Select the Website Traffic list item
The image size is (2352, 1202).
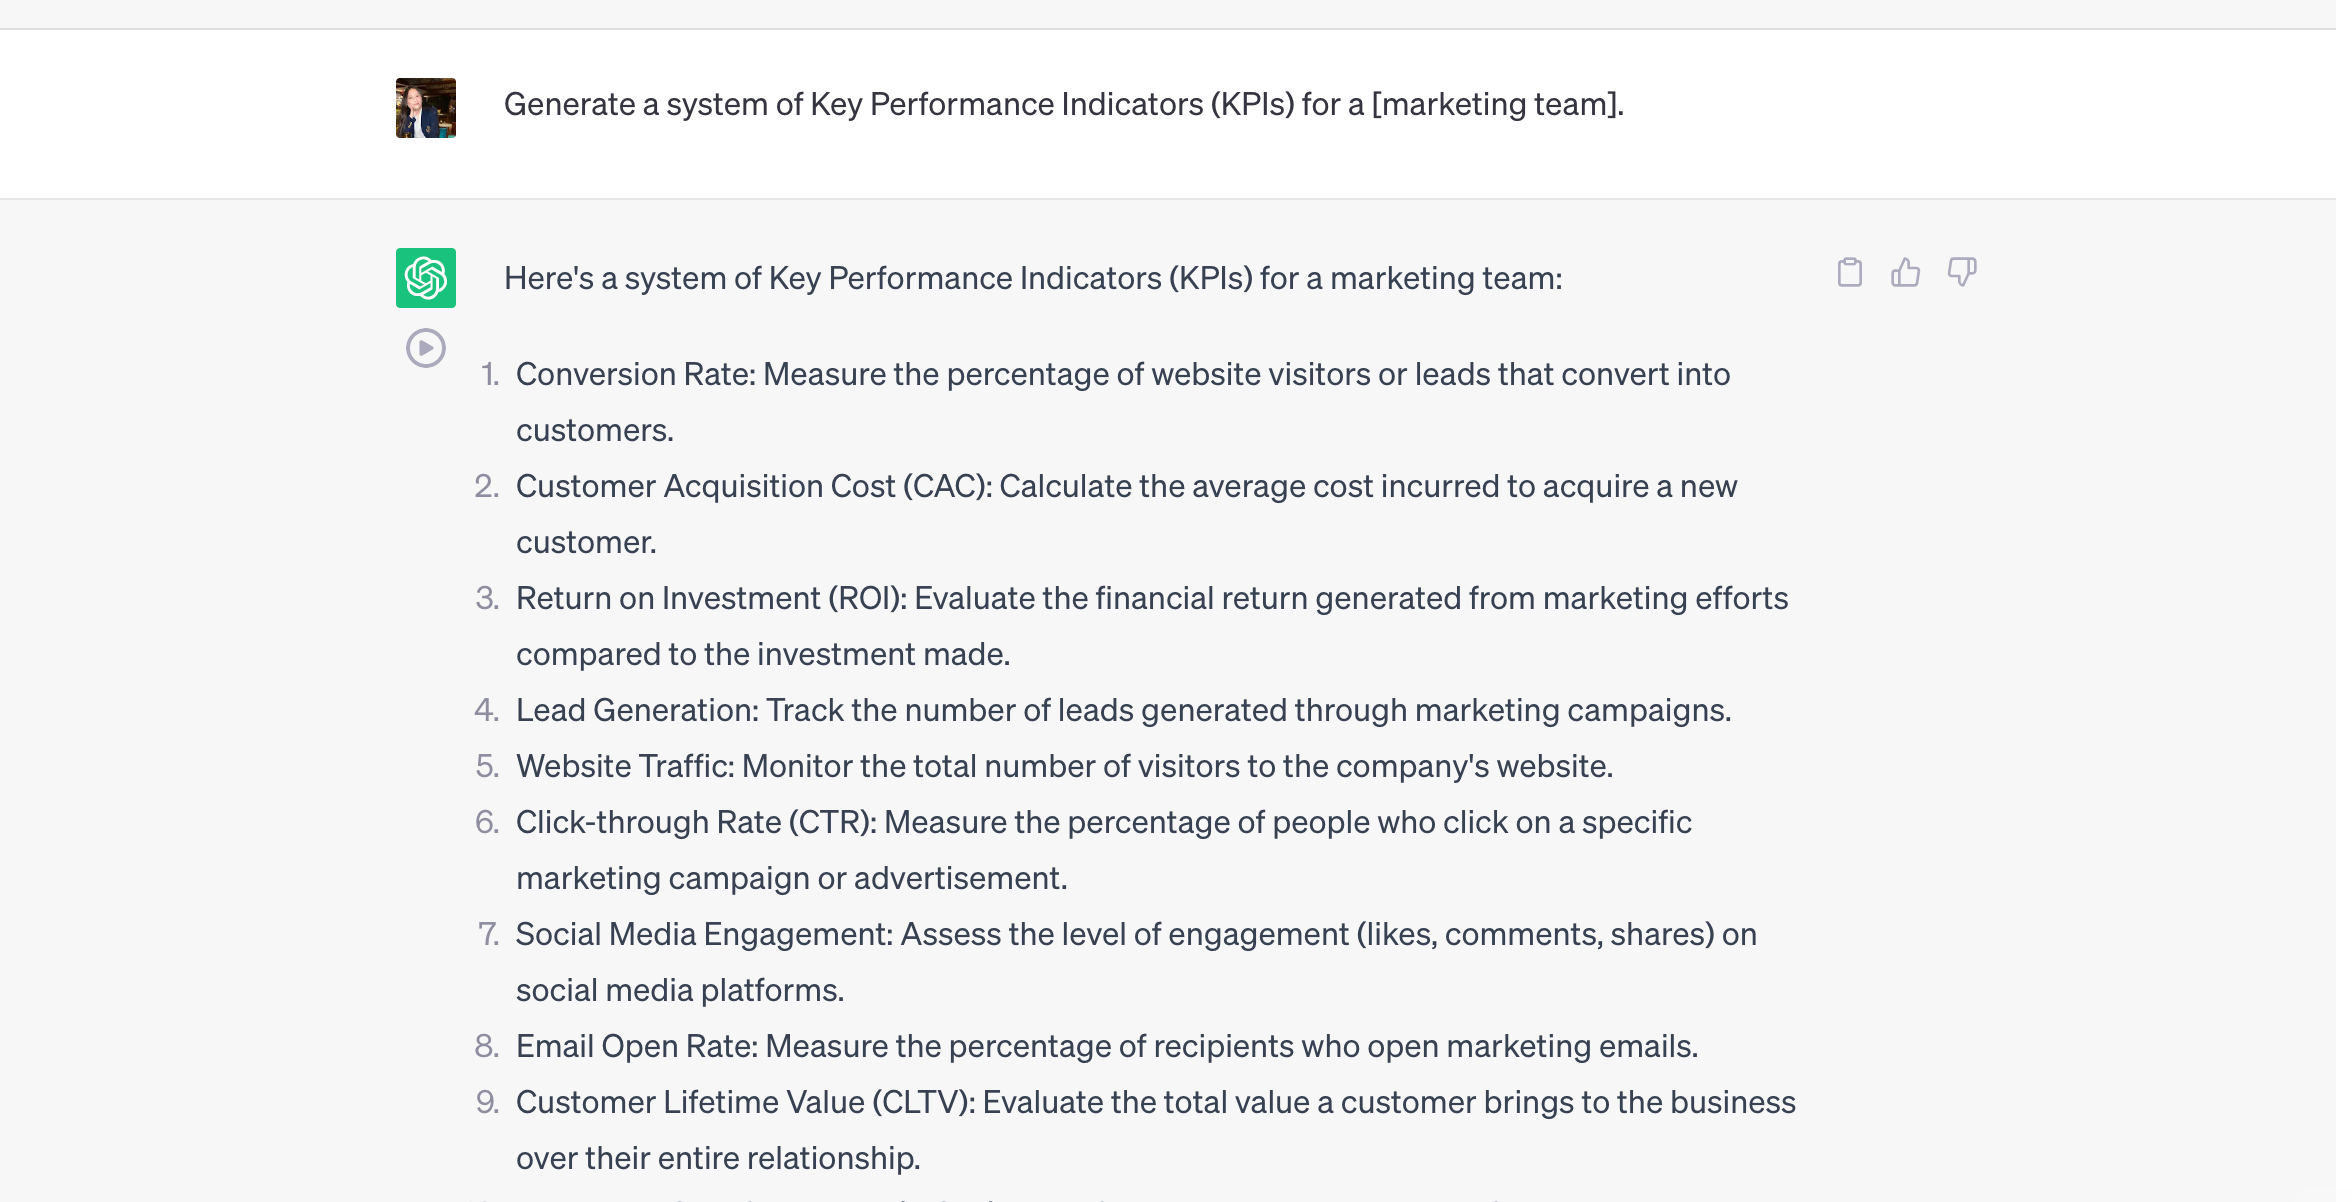tap(1065, 766)
